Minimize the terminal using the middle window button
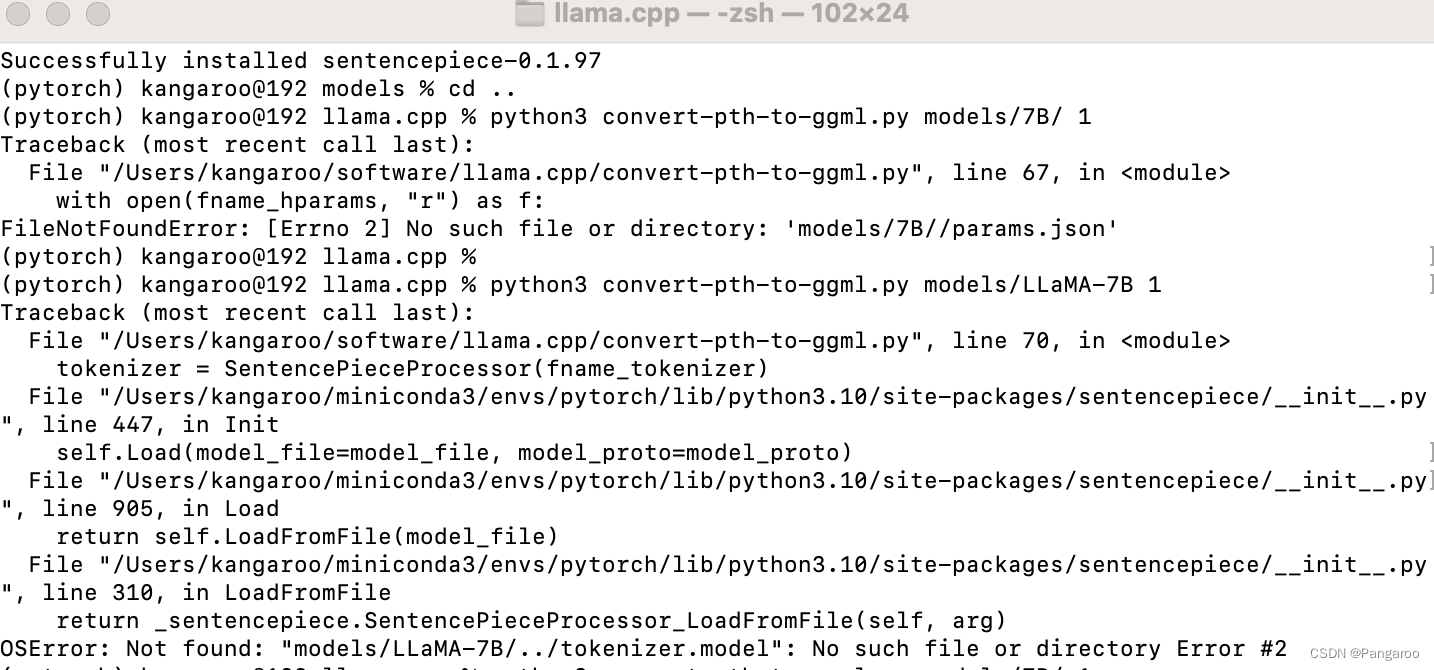The image size is (1434, 670). (x=58, y=14)
